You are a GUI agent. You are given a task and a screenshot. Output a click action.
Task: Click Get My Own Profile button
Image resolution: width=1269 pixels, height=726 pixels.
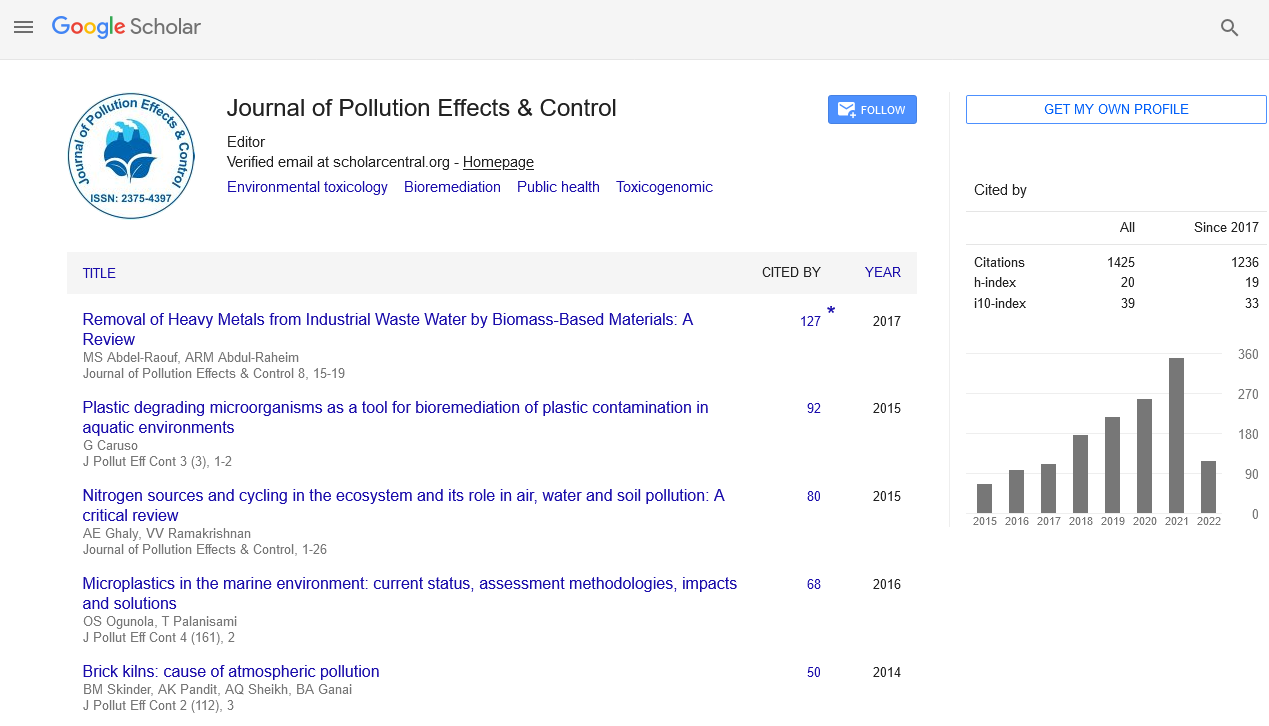1116,110
